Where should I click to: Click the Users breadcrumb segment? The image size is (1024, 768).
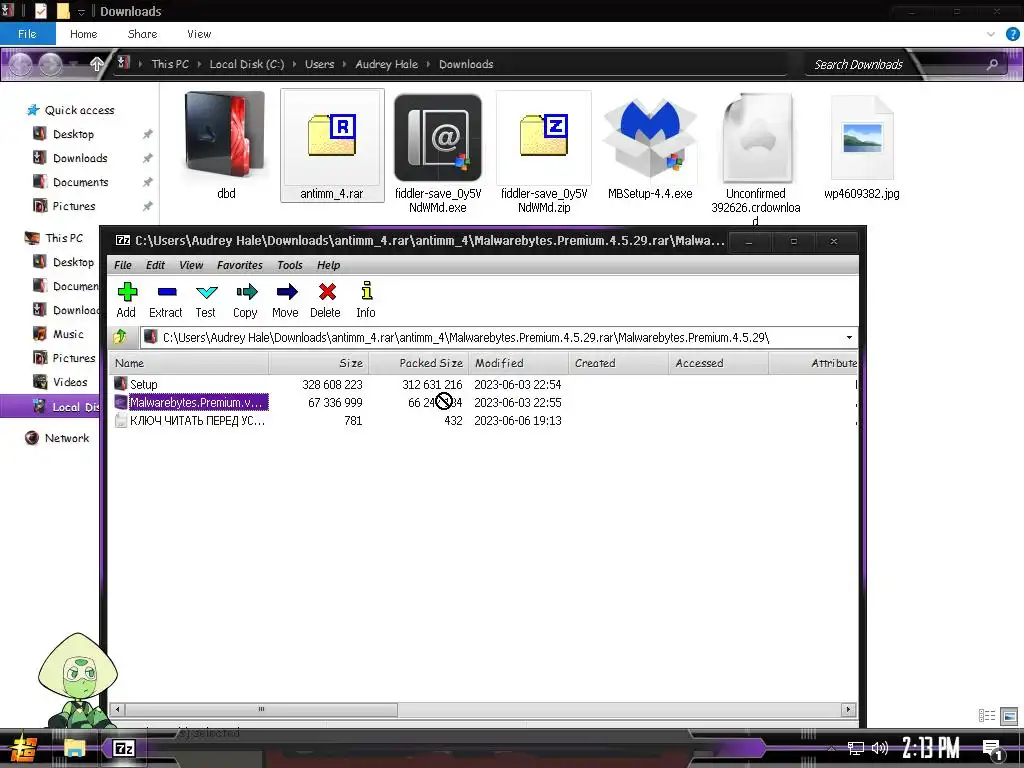[x=319, y=64]
